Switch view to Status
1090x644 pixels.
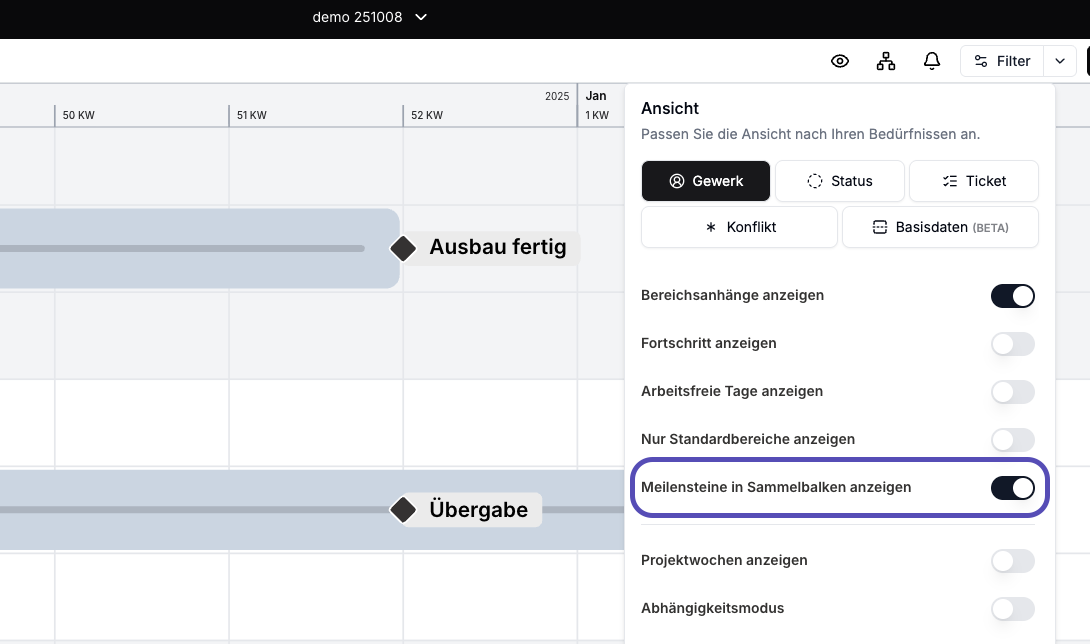[840, 181]
